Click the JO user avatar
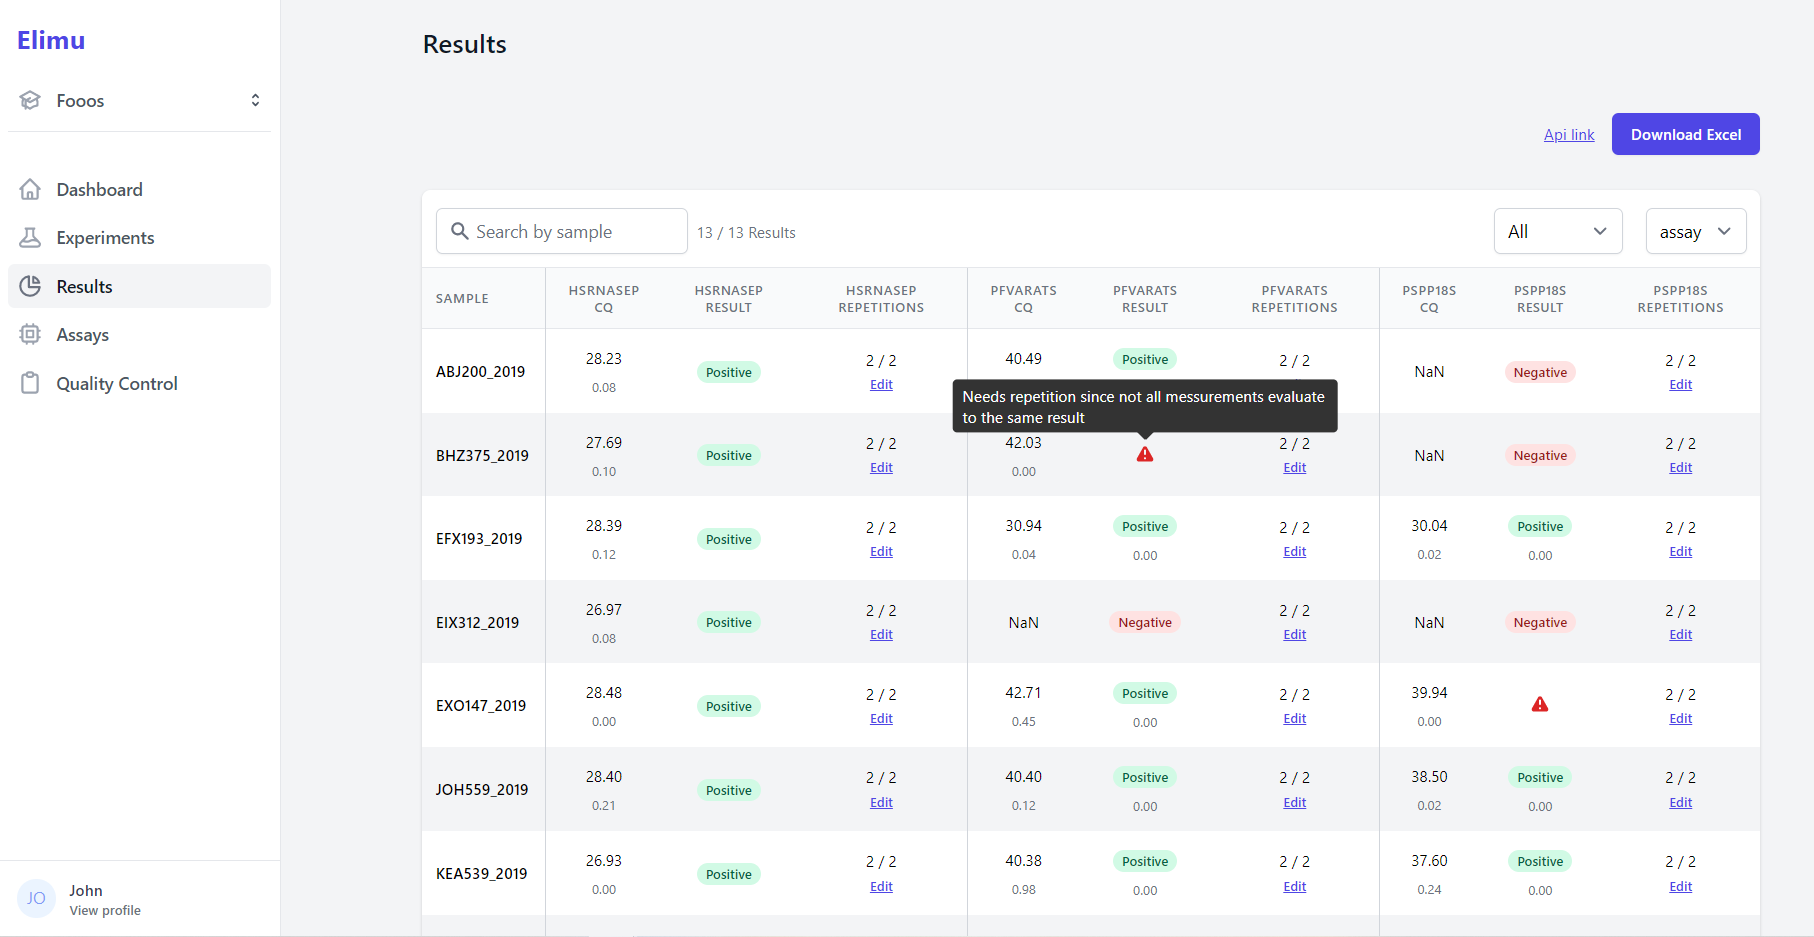Screen dimensions: 1814x937 click(x=36, y=898)
